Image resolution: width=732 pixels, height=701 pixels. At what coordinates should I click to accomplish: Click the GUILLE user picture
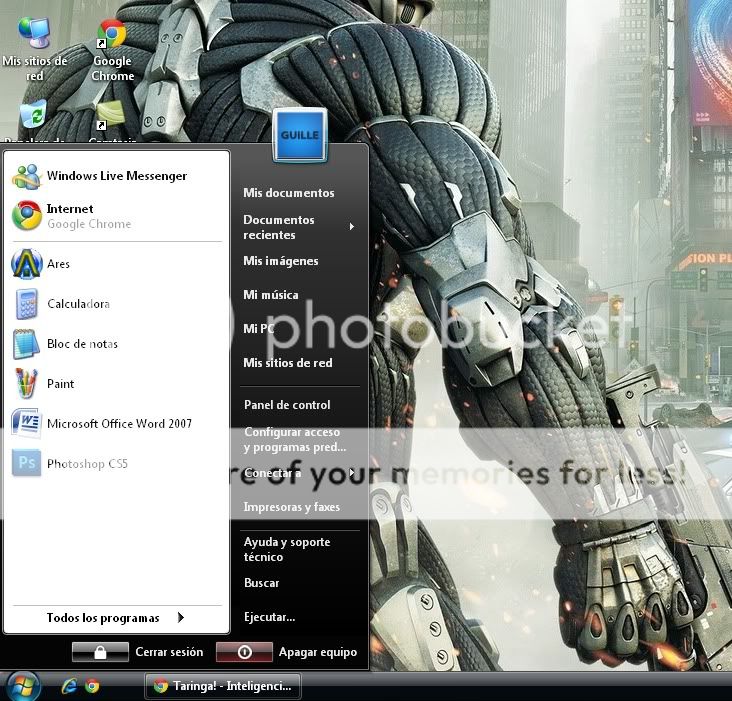coord(300,136)
